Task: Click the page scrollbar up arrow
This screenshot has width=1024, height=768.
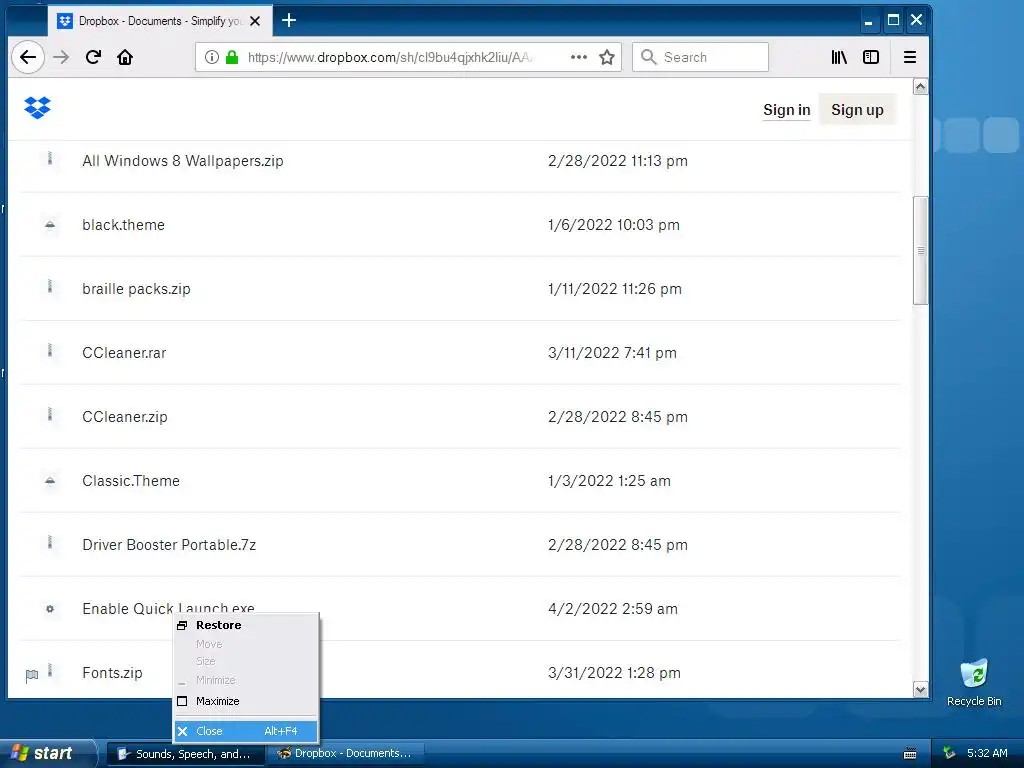Action: 920,87
